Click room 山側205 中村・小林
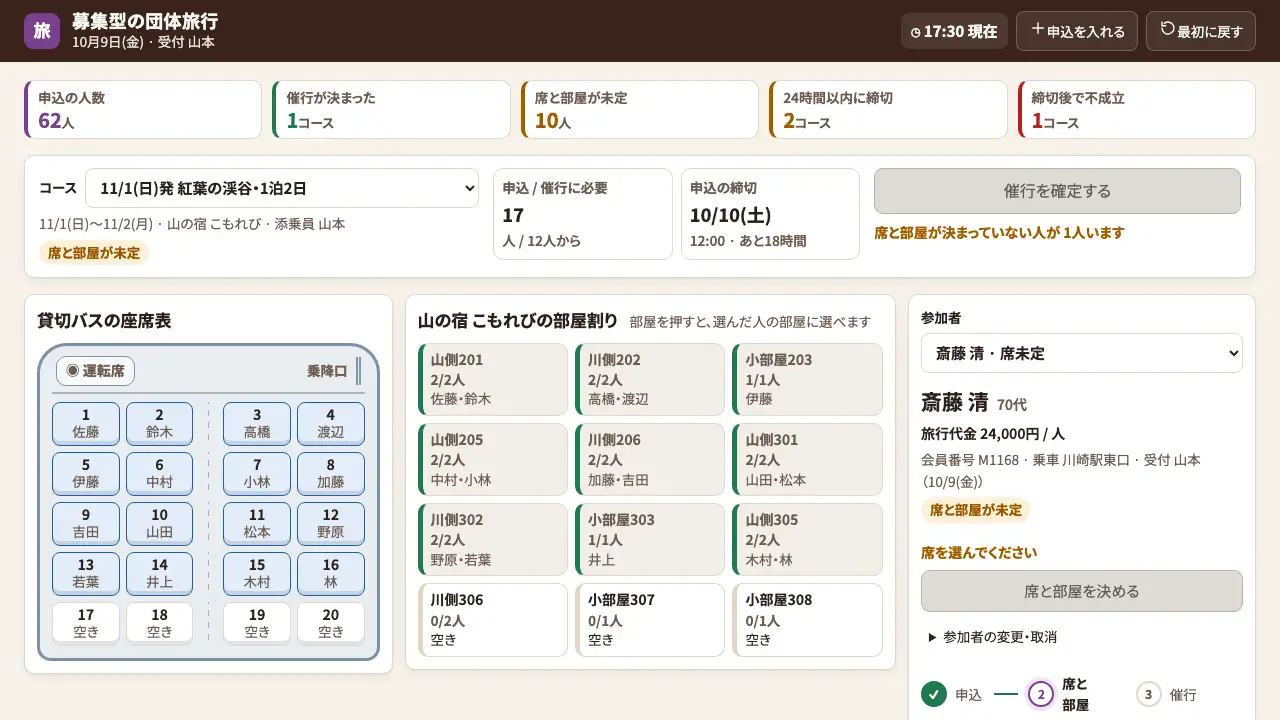1280x720 pixels. pos(493,460)
